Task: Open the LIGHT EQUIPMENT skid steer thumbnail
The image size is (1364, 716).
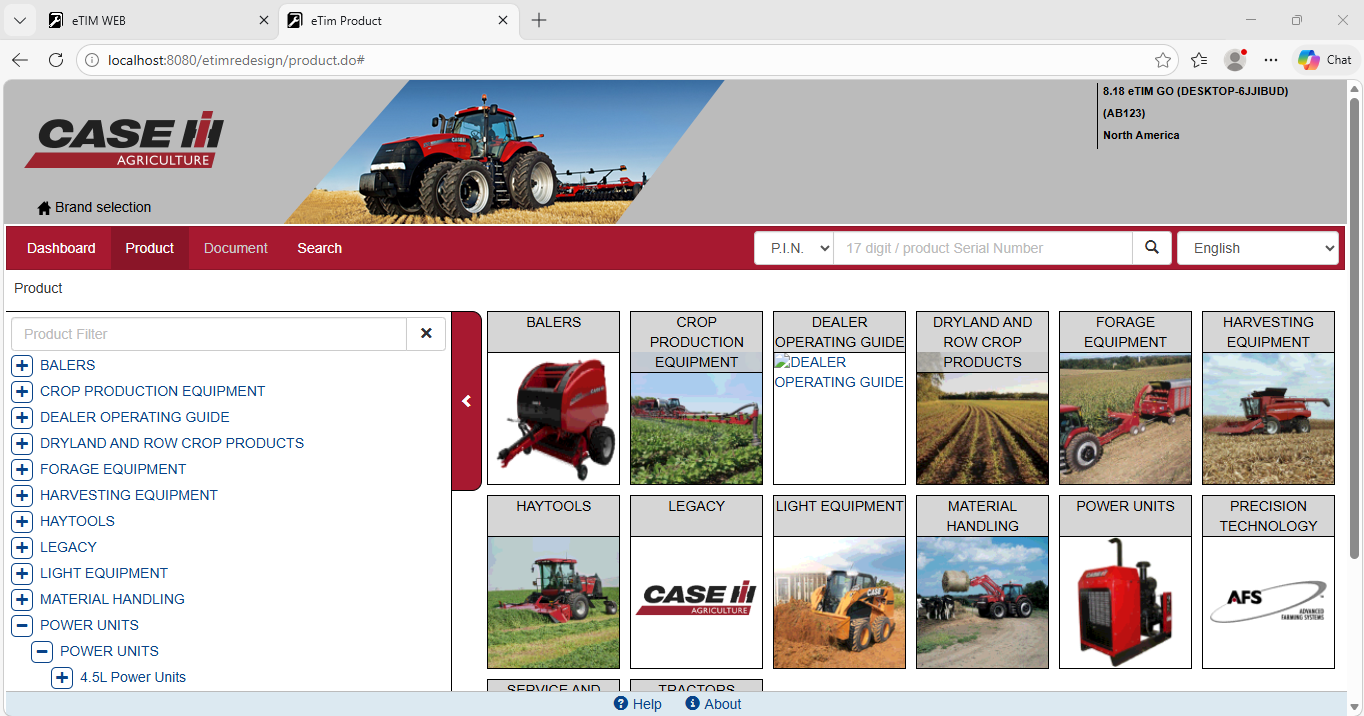Action: [x=839, y=602]
